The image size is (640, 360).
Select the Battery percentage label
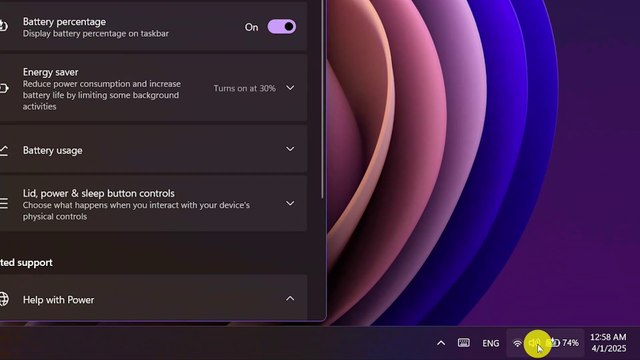coord(64,22)
